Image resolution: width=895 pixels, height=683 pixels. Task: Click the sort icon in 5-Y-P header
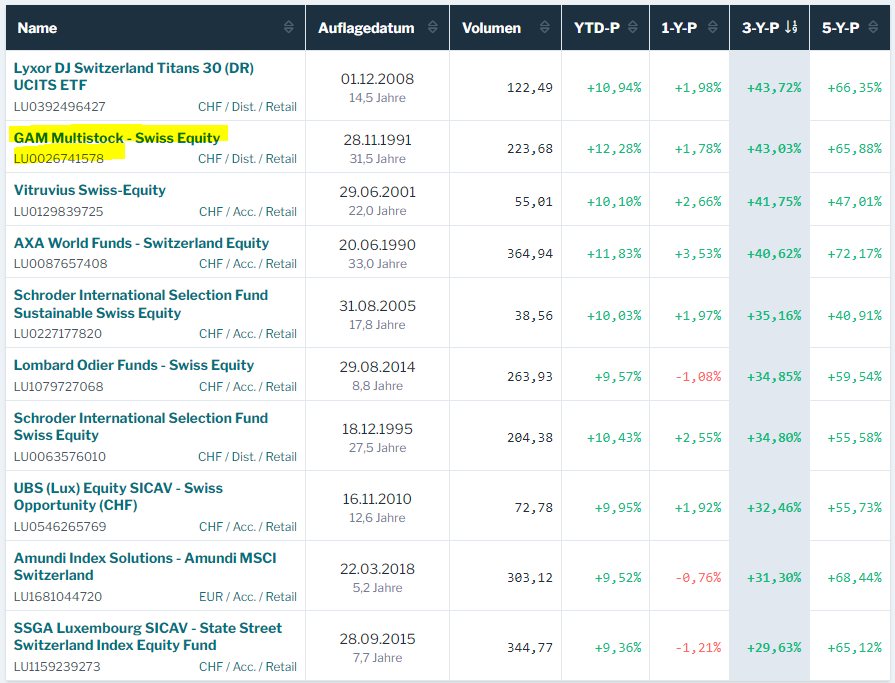(x=871, y=28)
